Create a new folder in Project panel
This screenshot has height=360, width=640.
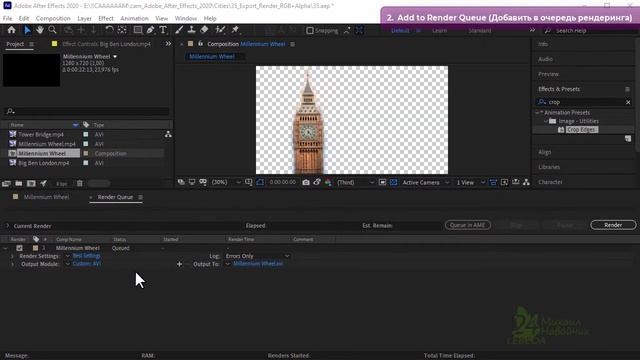click(x=19, y=184)
